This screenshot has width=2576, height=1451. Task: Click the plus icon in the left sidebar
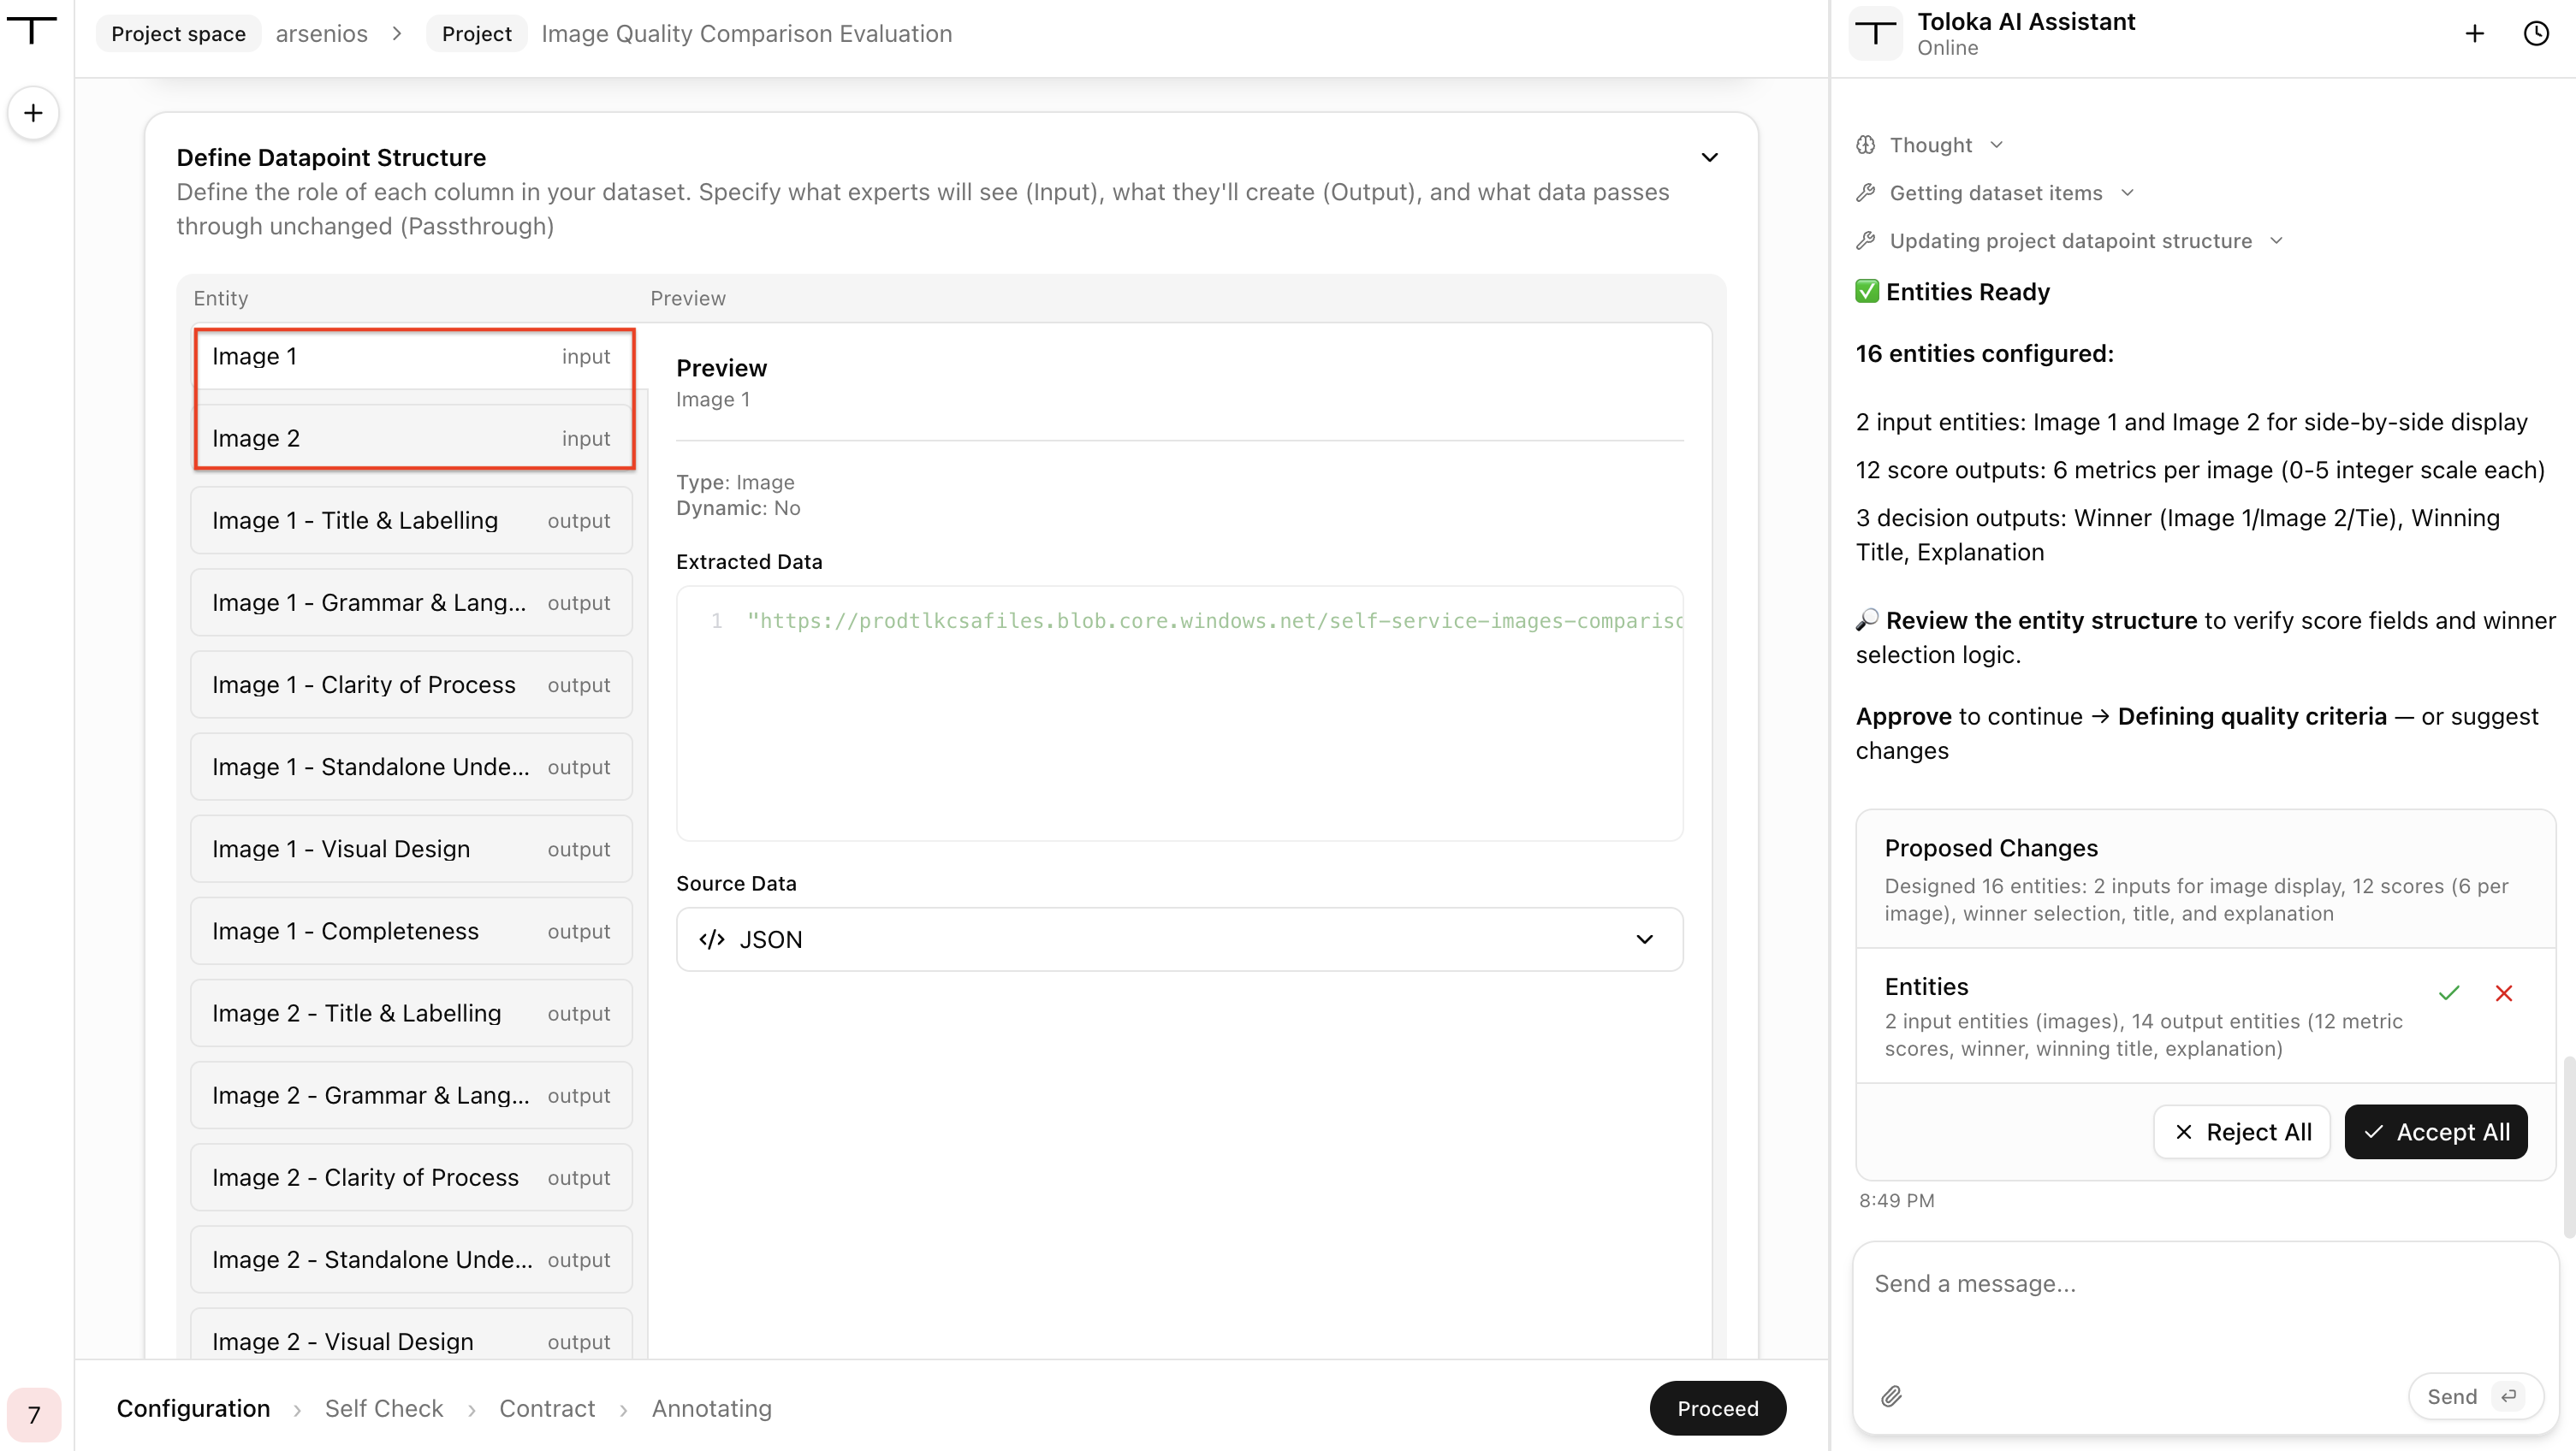tap(33, 113)
